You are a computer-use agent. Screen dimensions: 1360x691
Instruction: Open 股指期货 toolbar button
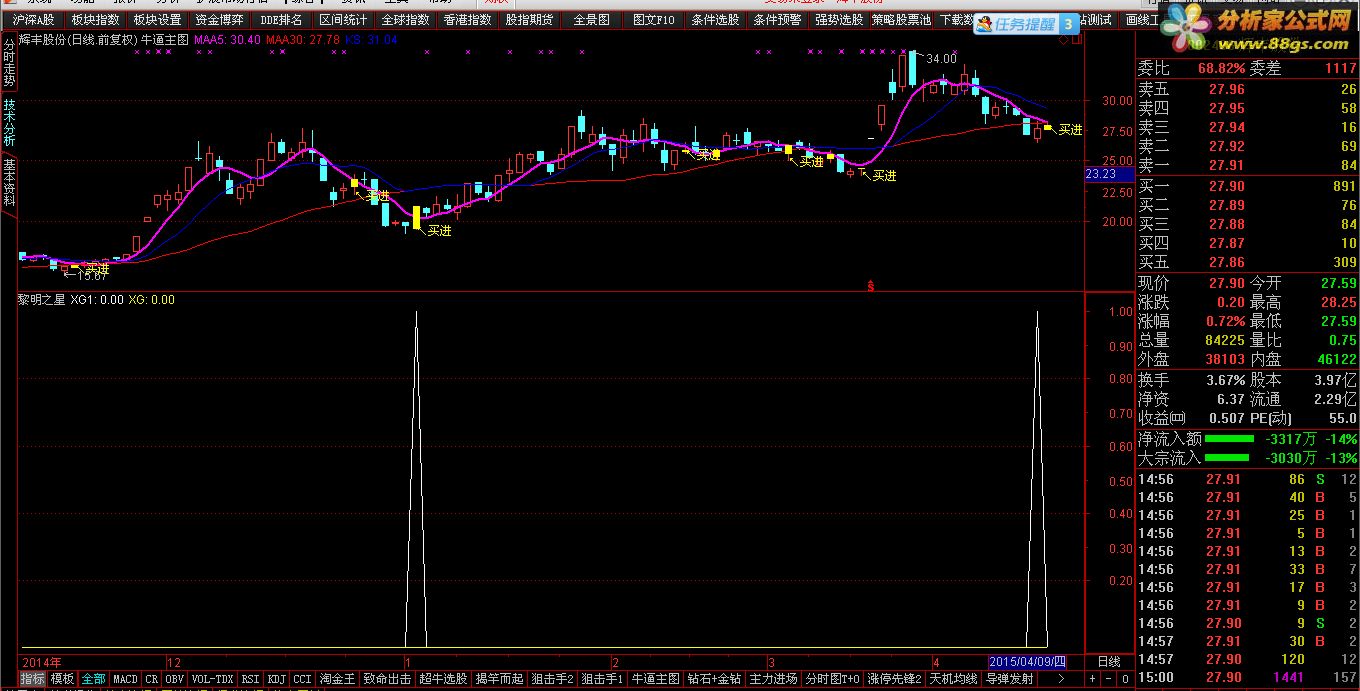pos(529,19)
